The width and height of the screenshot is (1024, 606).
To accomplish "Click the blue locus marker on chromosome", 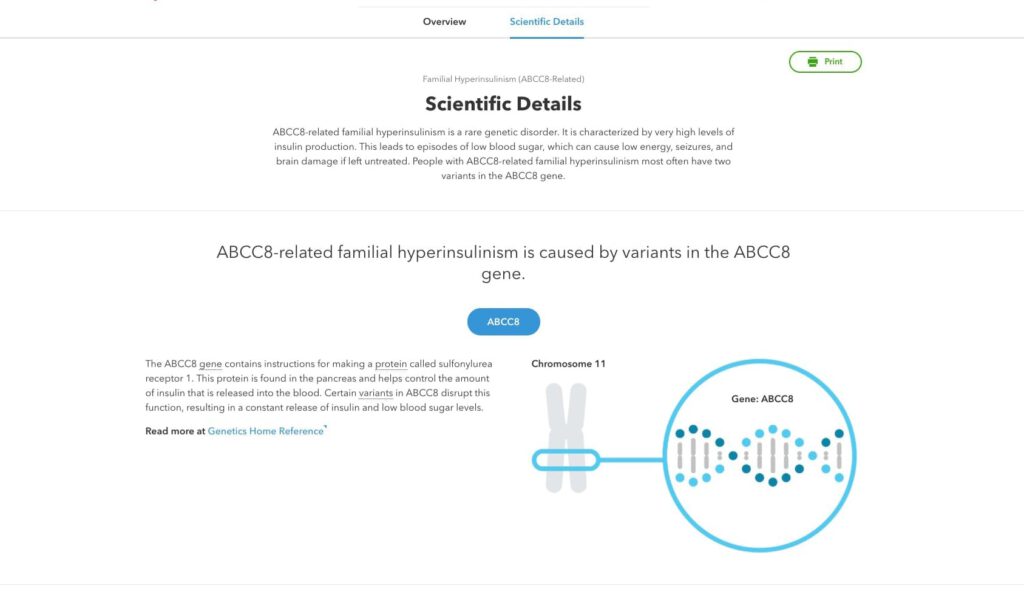I will 566,460.
